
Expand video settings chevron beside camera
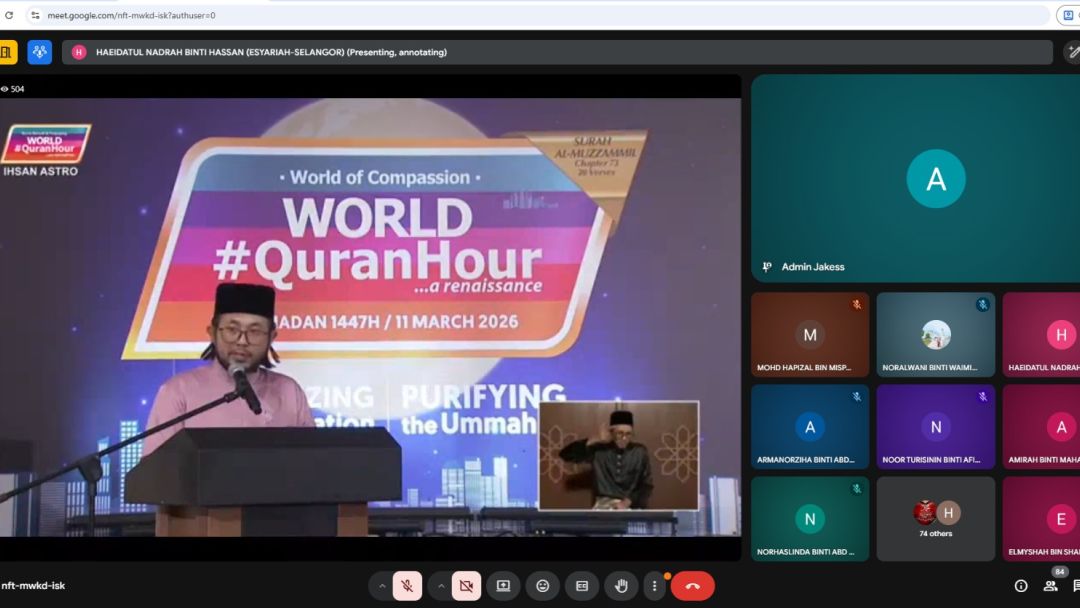coord(440,586)
